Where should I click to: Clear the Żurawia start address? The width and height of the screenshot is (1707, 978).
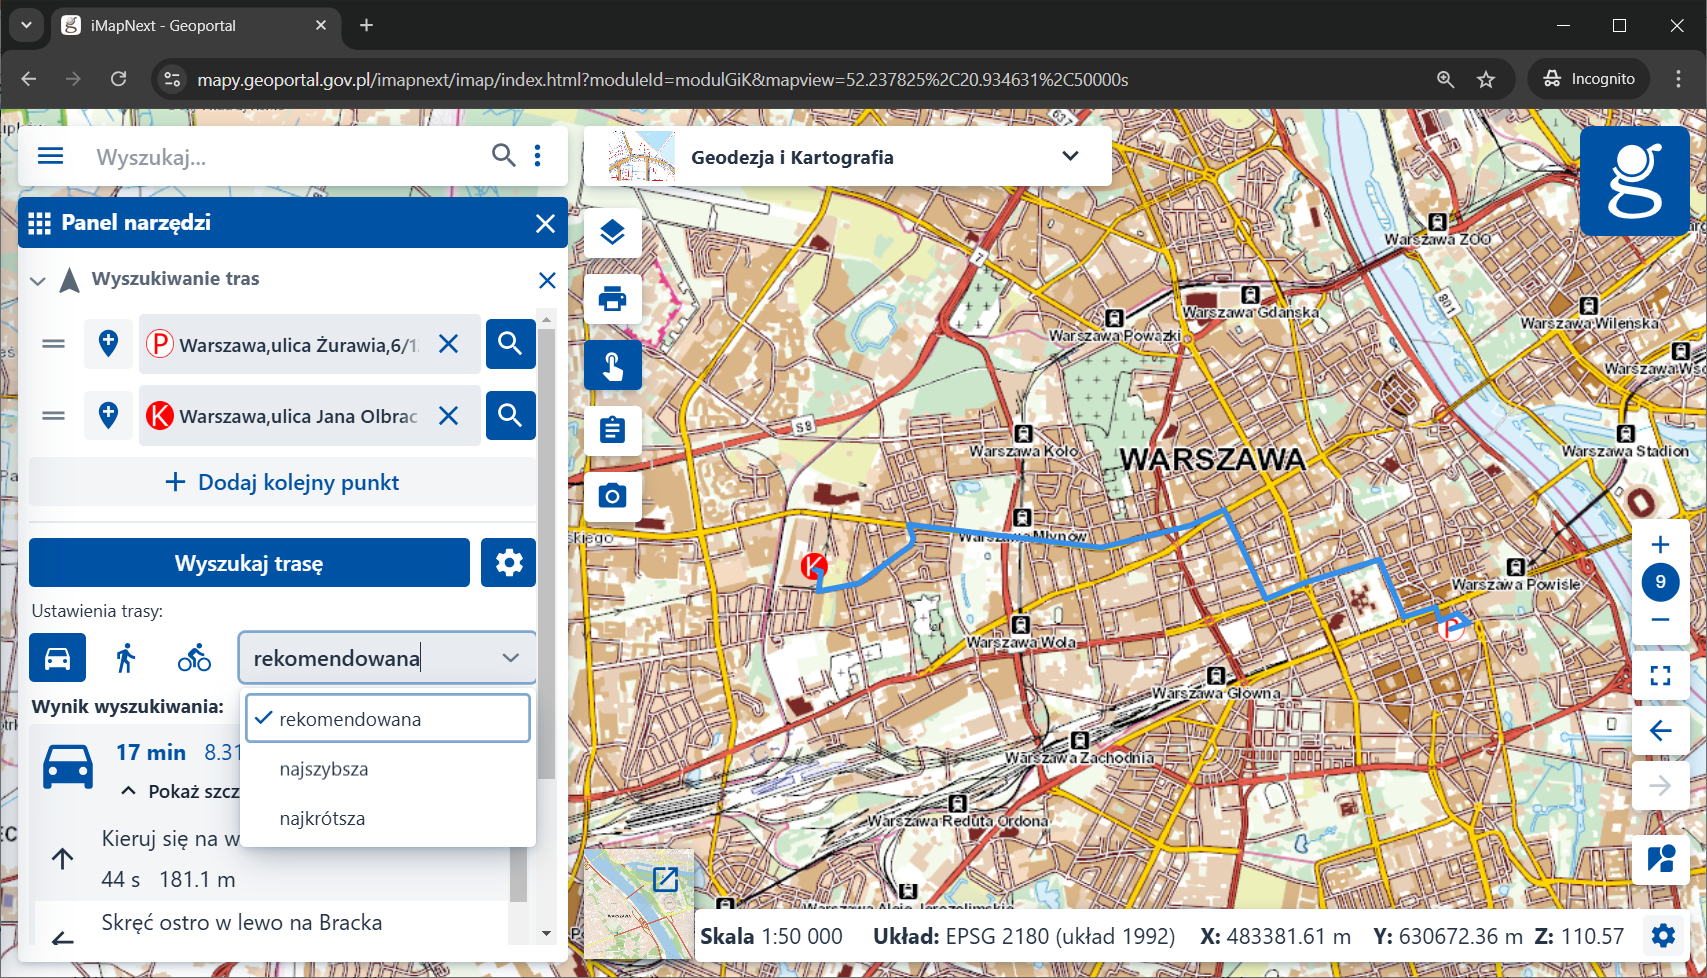tap(448, 344)
